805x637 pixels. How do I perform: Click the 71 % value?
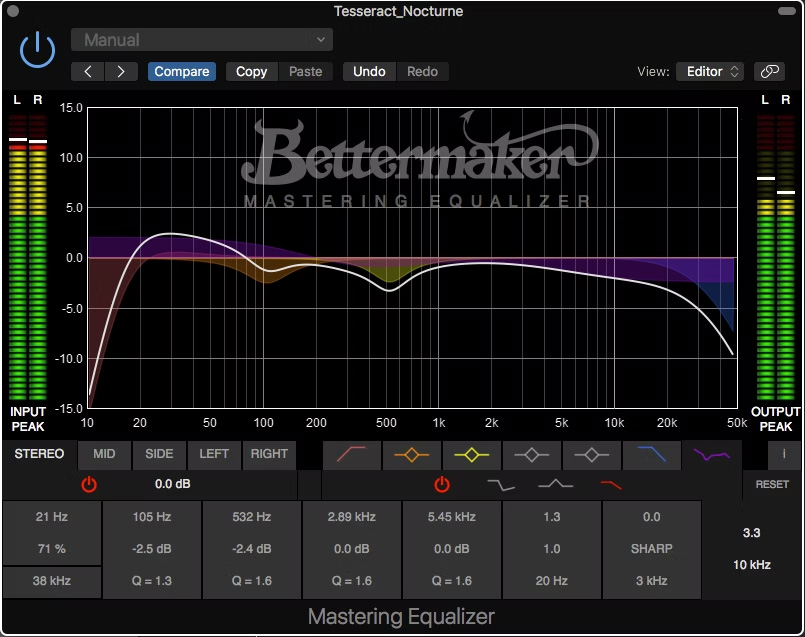pyautogui.click(x=52, y=549)
